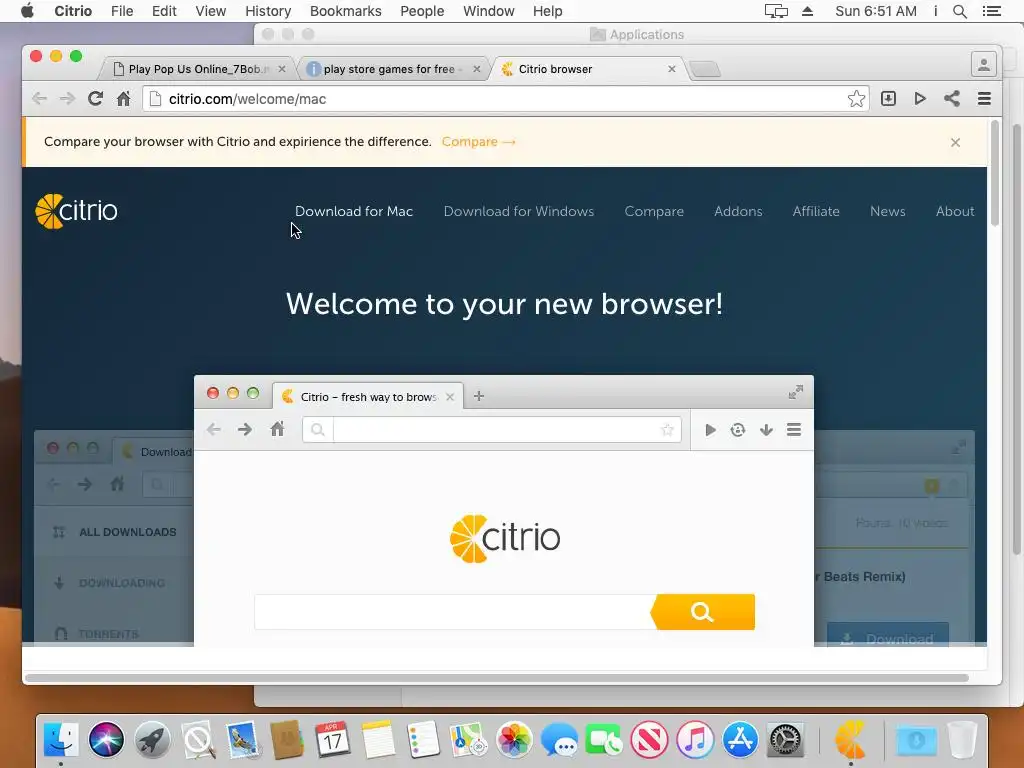
Task: Reload the current page
Action: point(95,99)
